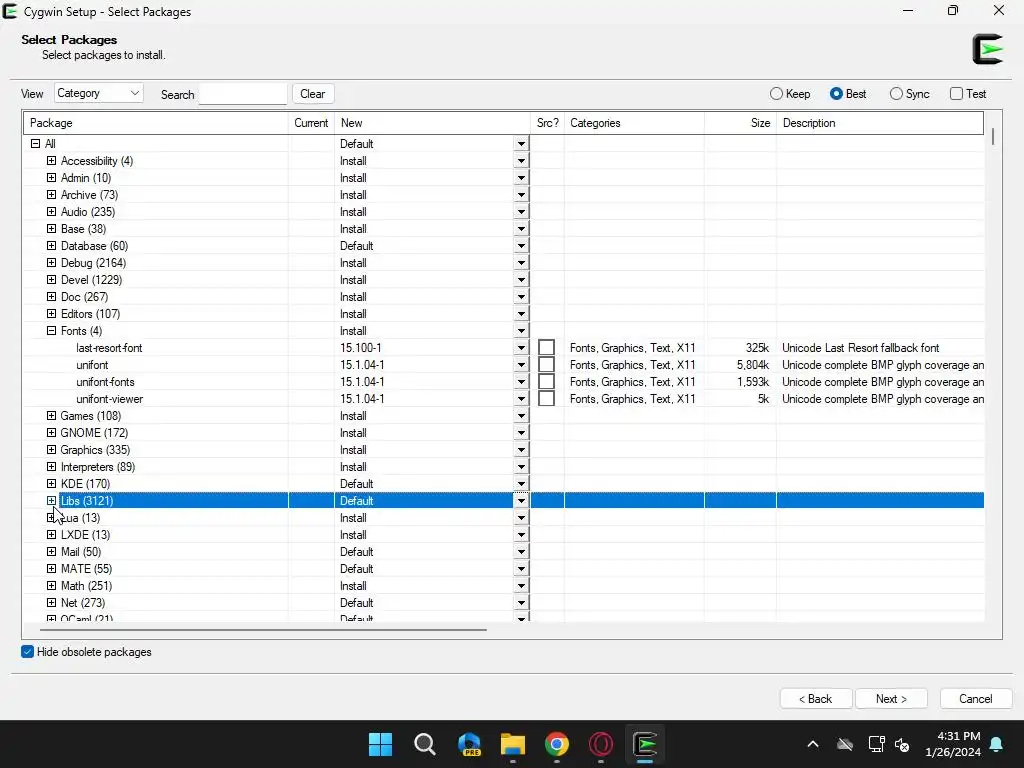
Task: Collapse the Fonts category
Action: 51,330
